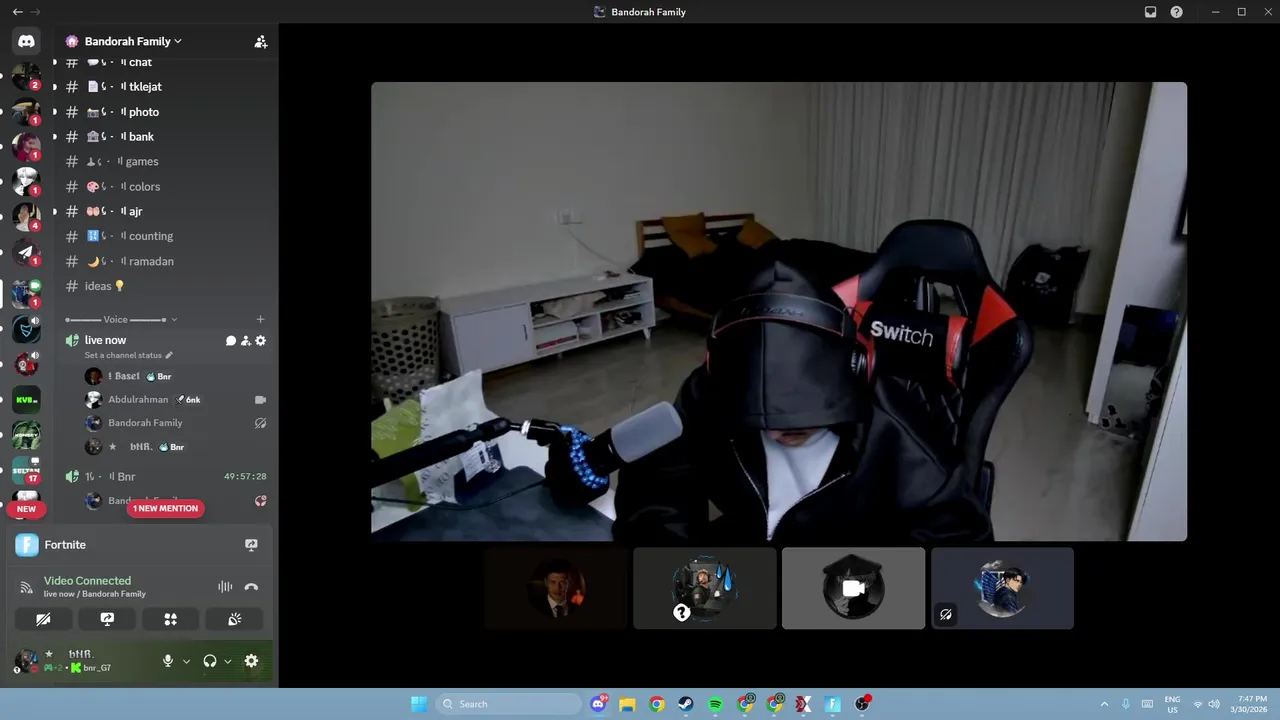Click the invite people icon beside server name

pos(261,42)
